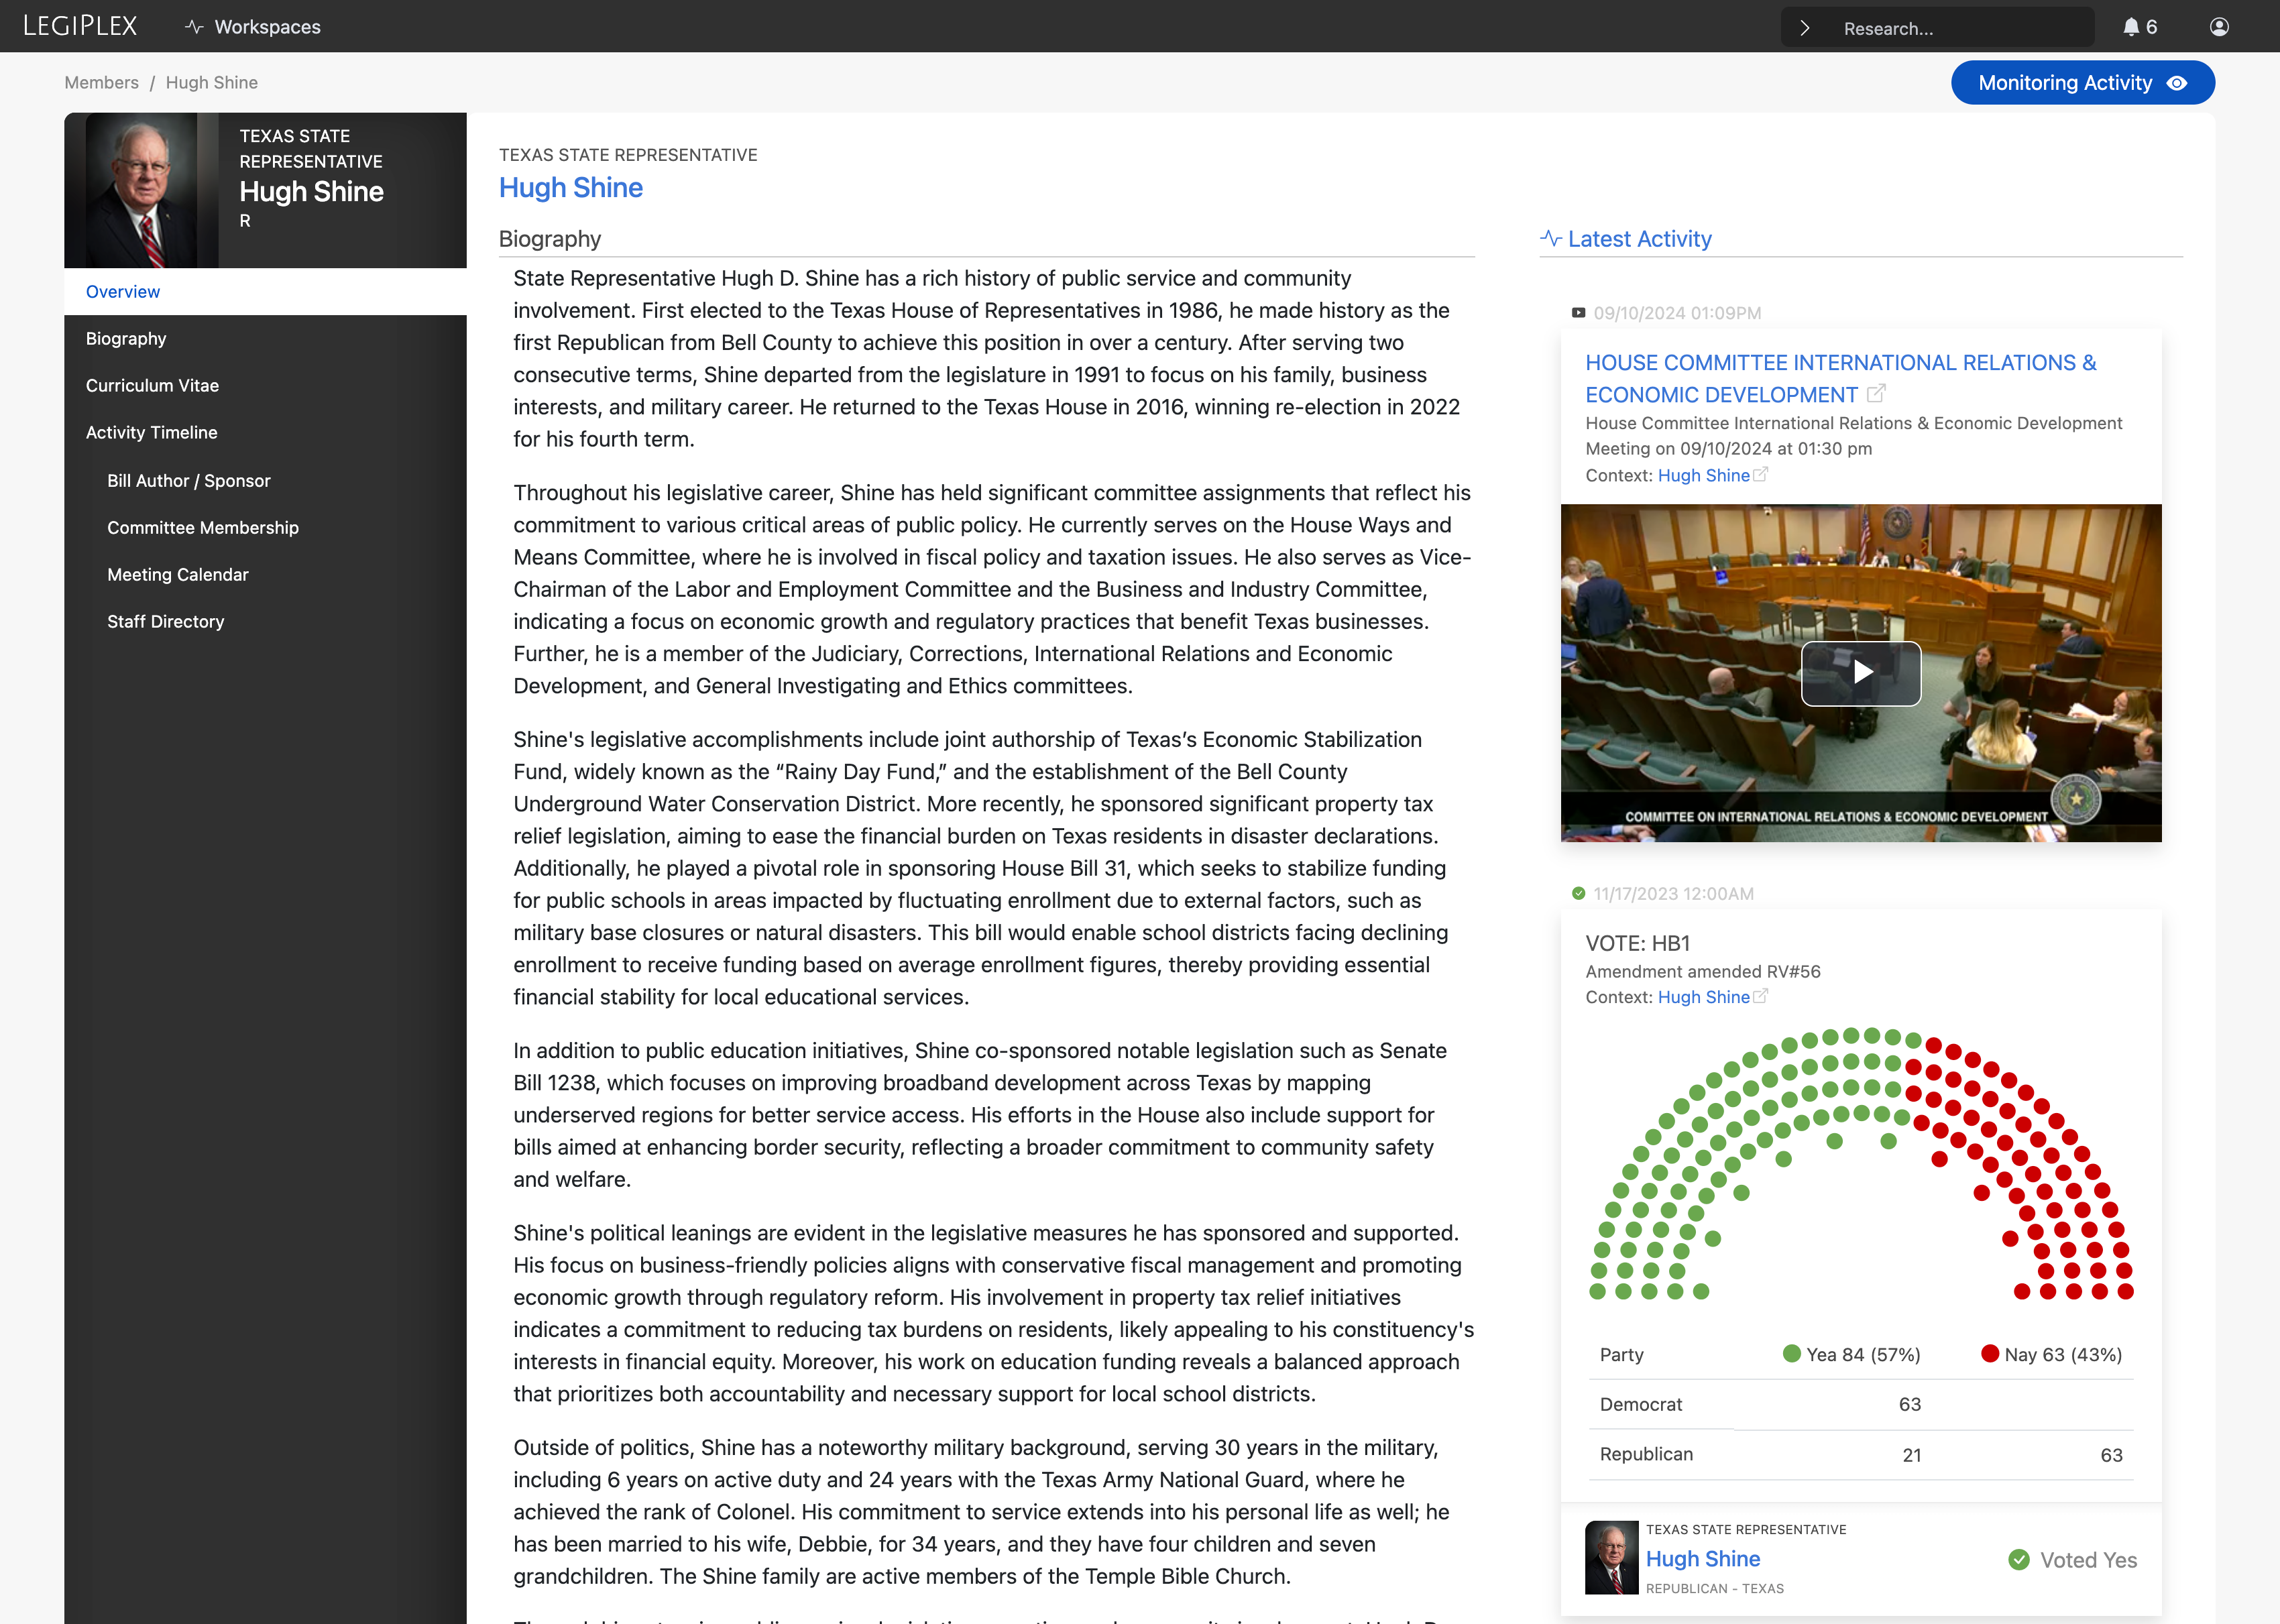The height and width of the screenshot is (1624, 2280).
Task: Play the committee meeting video
Action: 1861,673
